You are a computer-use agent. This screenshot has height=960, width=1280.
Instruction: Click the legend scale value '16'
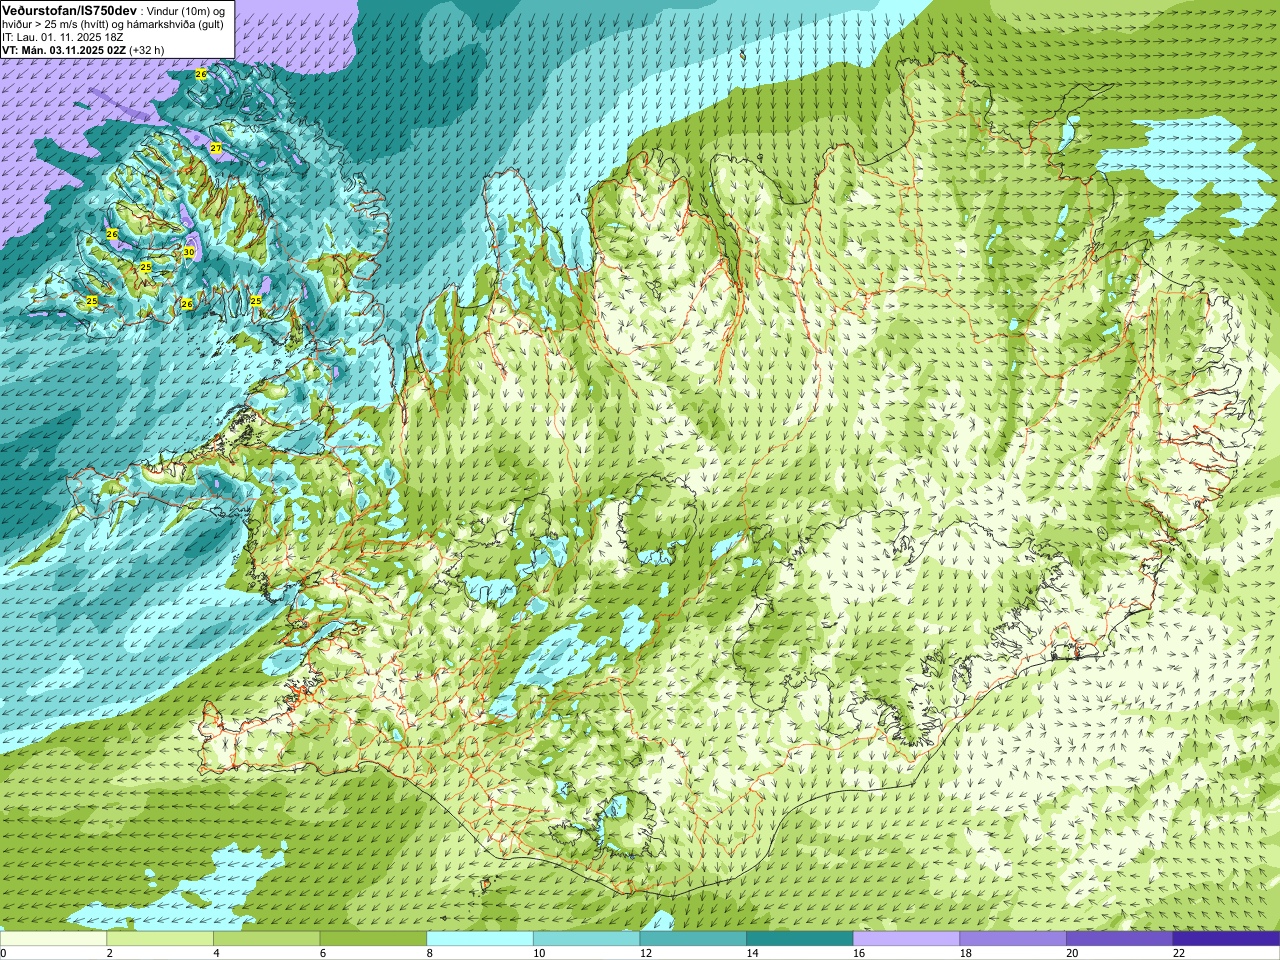(x=859, y=953)
